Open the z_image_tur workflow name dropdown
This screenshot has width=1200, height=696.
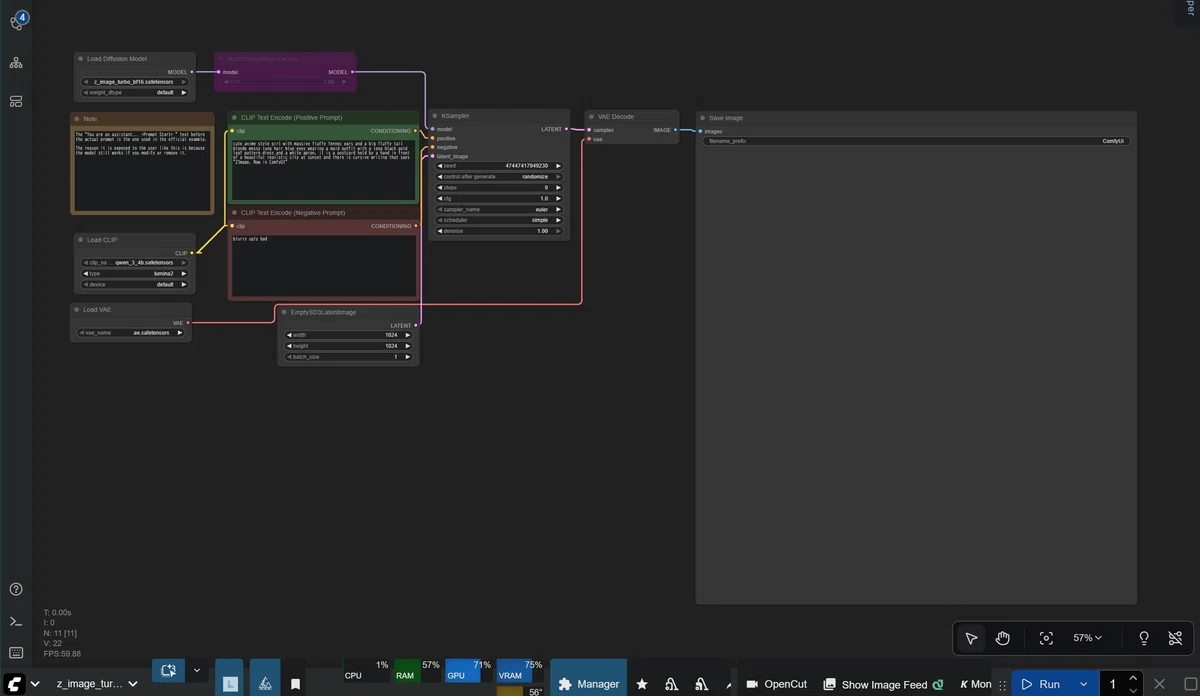(x=97, y=684)
